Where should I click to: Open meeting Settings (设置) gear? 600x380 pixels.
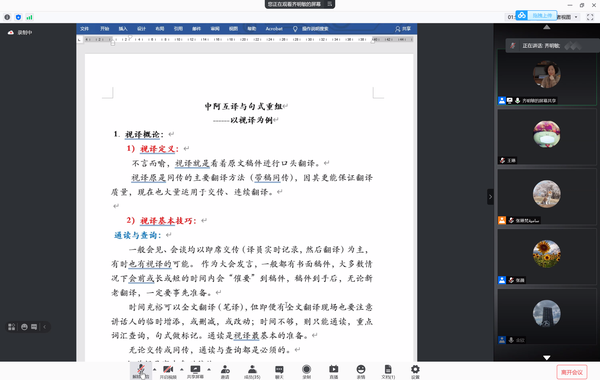tap(415, 371)
